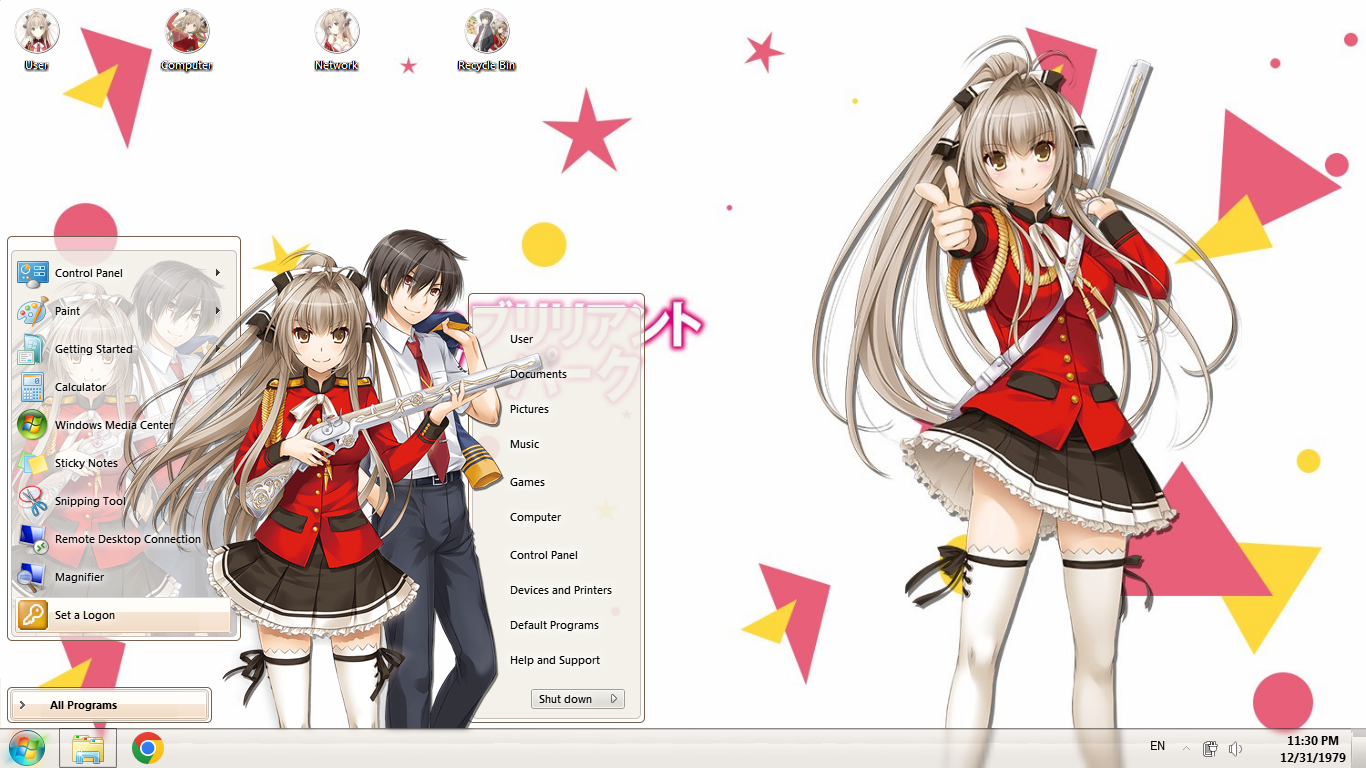Open Help and Support
The height and width of the screenshot is (768, 1366).
pyautogui.click(x=555, y=660)
